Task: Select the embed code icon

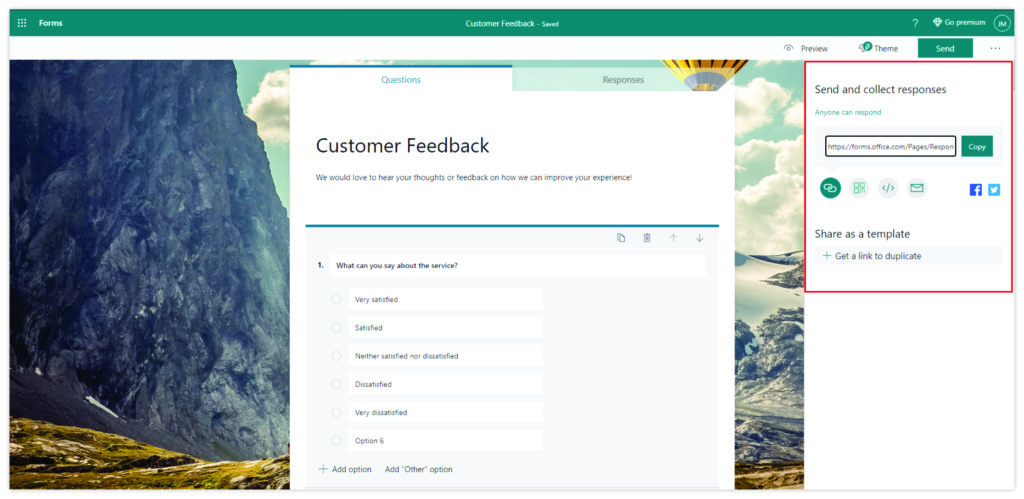Action: [x=888, y=188]
